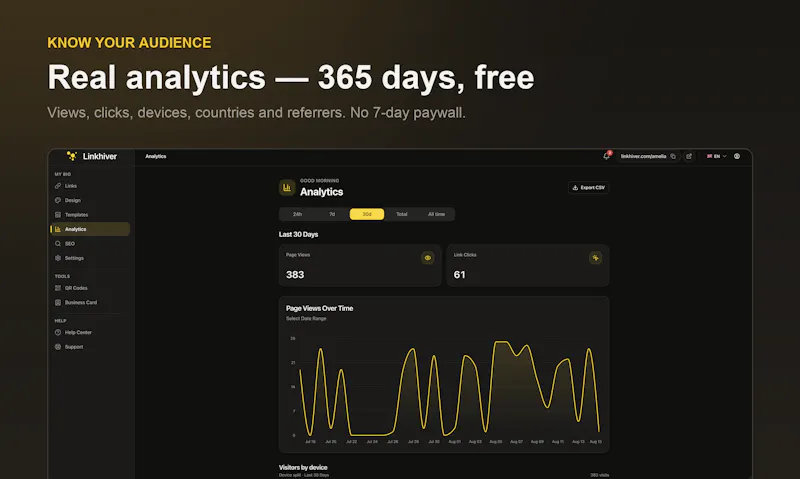Open profile in new tab icon
Image resolution: width=800 pixels, height=479 pixels.
click(689, 157)
